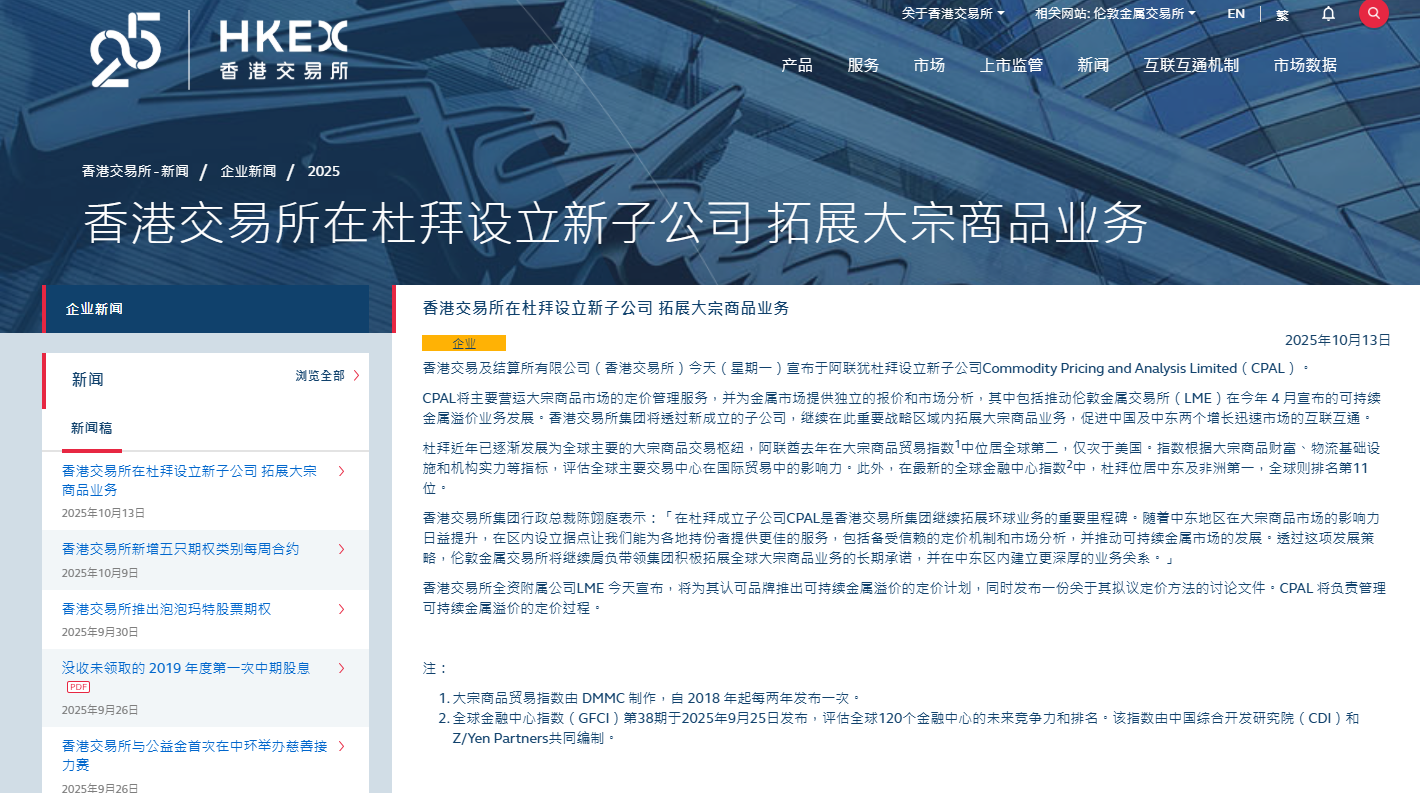This screenshot has height=793, width=1420.
Task: Open the notification bell
Action: tap(1328, 14)
